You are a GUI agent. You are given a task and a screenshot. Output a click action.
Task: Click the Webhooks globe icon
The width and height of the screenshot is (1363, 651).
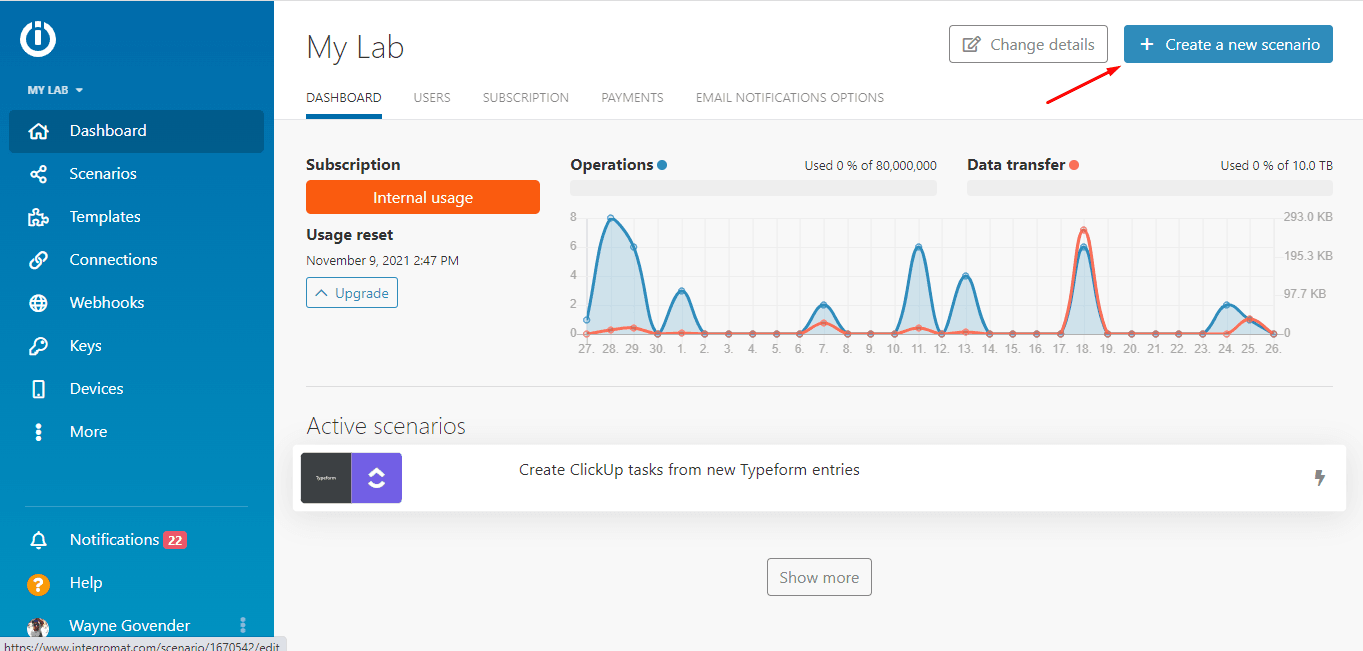click(38, 303)
